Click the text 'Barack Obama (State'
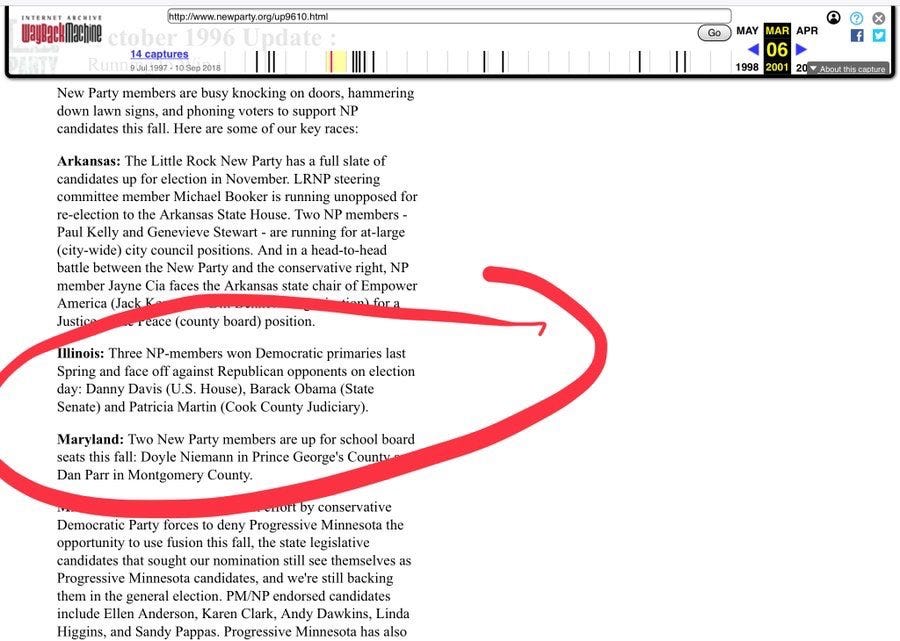Image resolution: width=900 pixels, height=641 pixels. pyautogui.click(x=312, y=389)
